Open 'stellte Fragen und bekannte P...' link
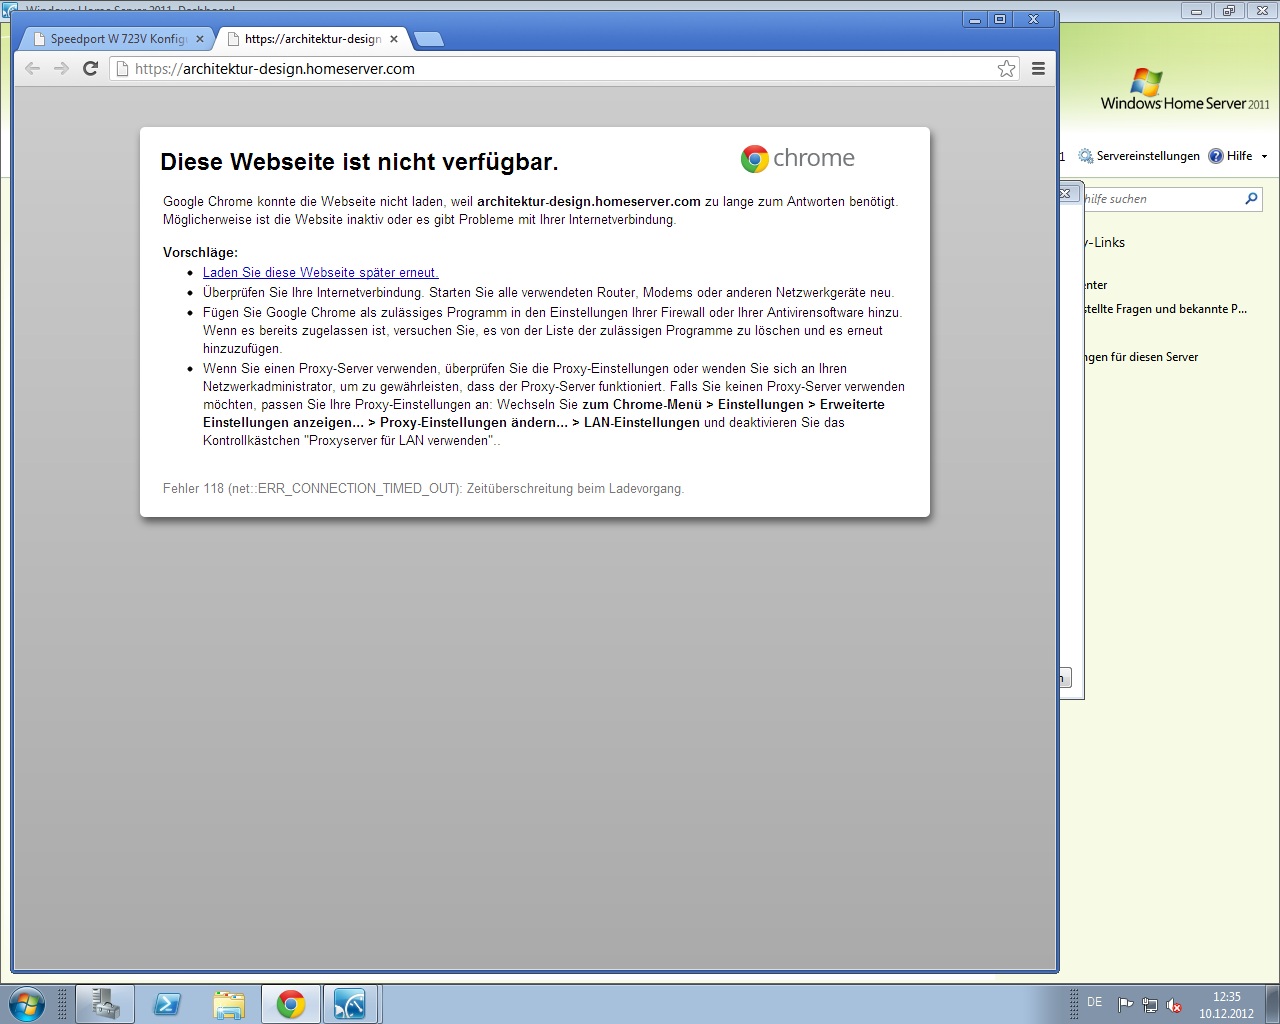1280x1024 pixels. click(1166, 309)
